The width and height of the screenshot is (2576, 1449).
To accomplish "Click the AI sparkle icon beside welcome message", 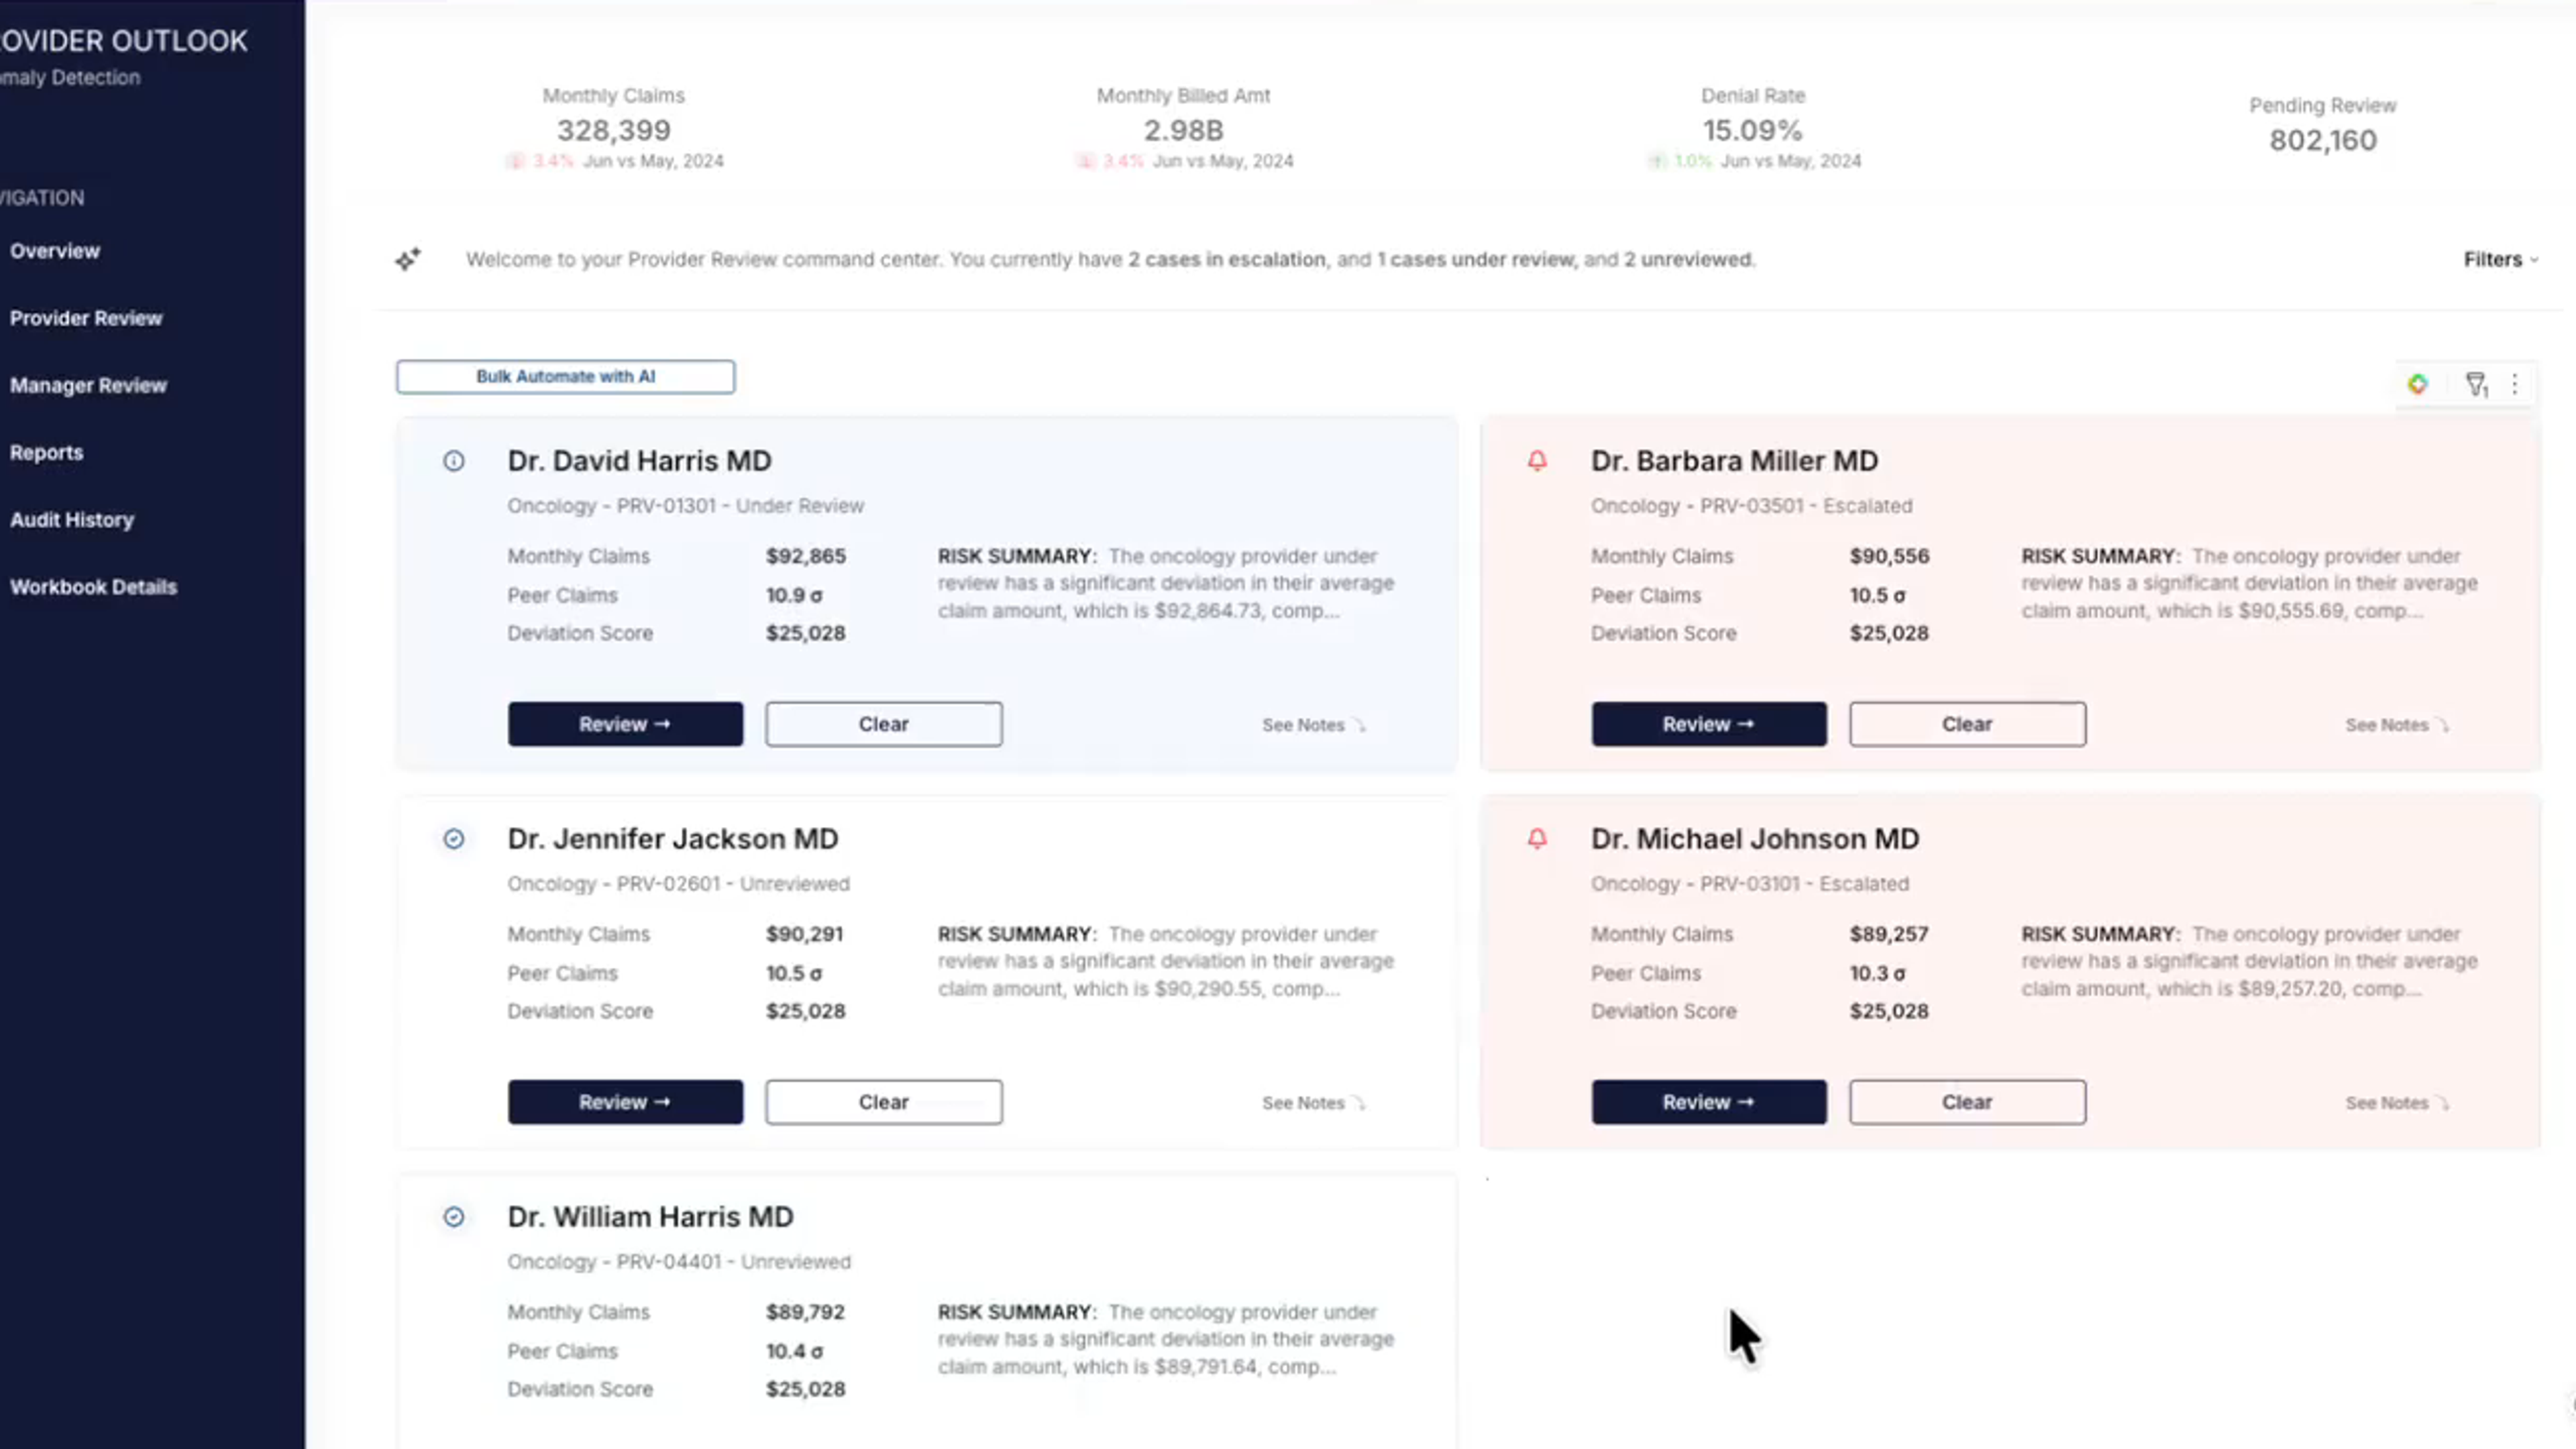I will click(x=408, y=260).
